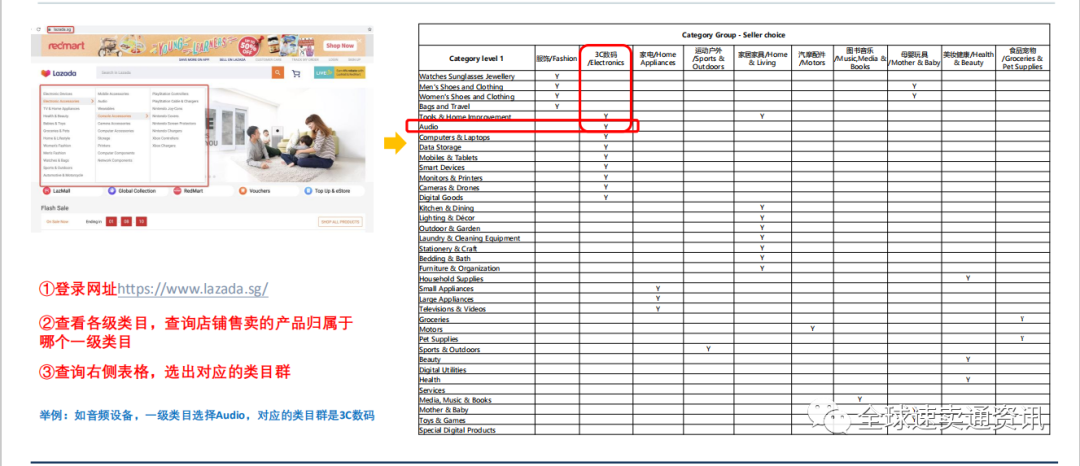1080x466 pixels.
Task: Open the shopping cart icon
Action: [296, 74]
